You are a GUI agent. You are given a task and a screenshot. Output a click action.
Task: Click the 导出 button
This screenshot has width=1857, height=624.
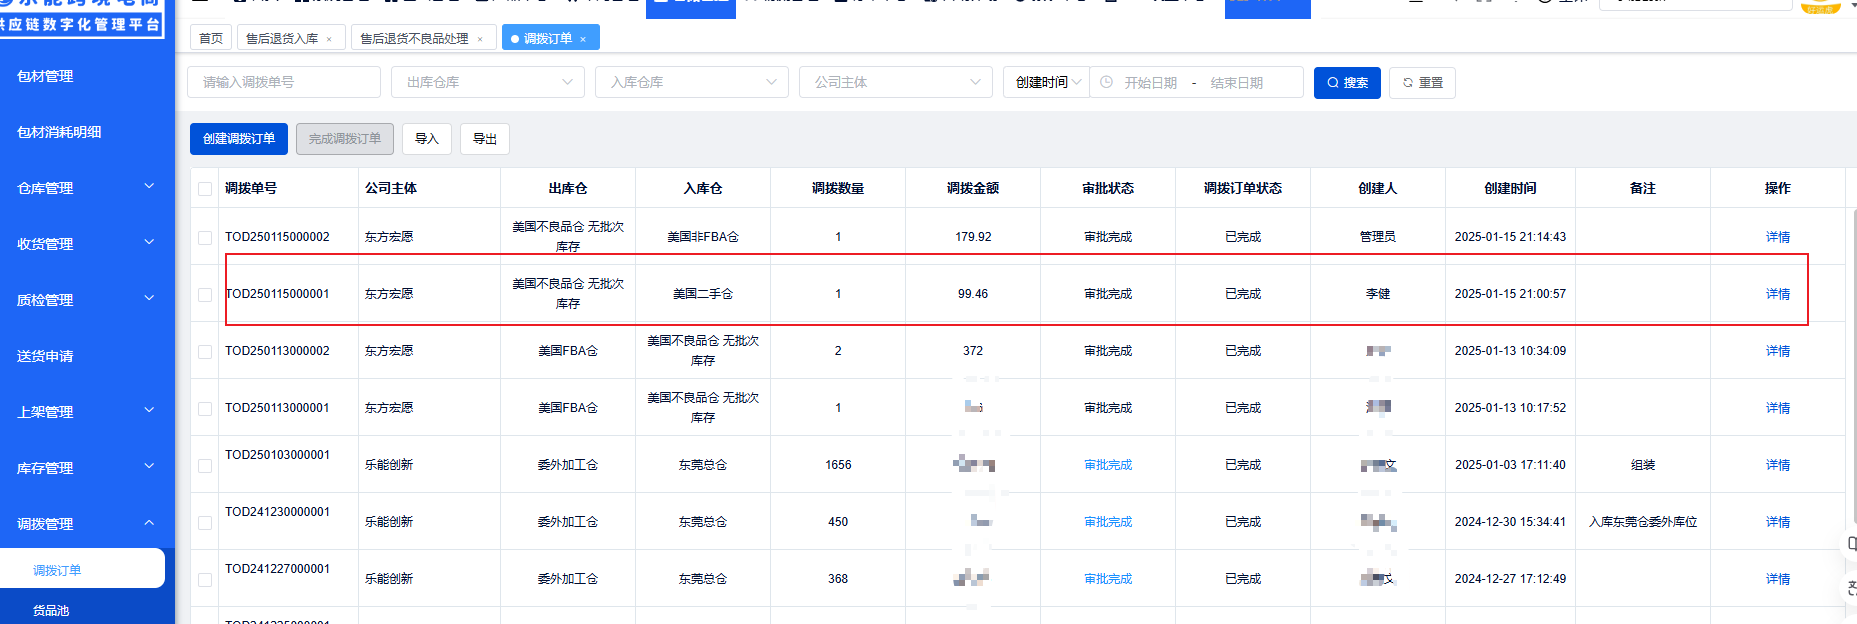(x=485, y=139)
